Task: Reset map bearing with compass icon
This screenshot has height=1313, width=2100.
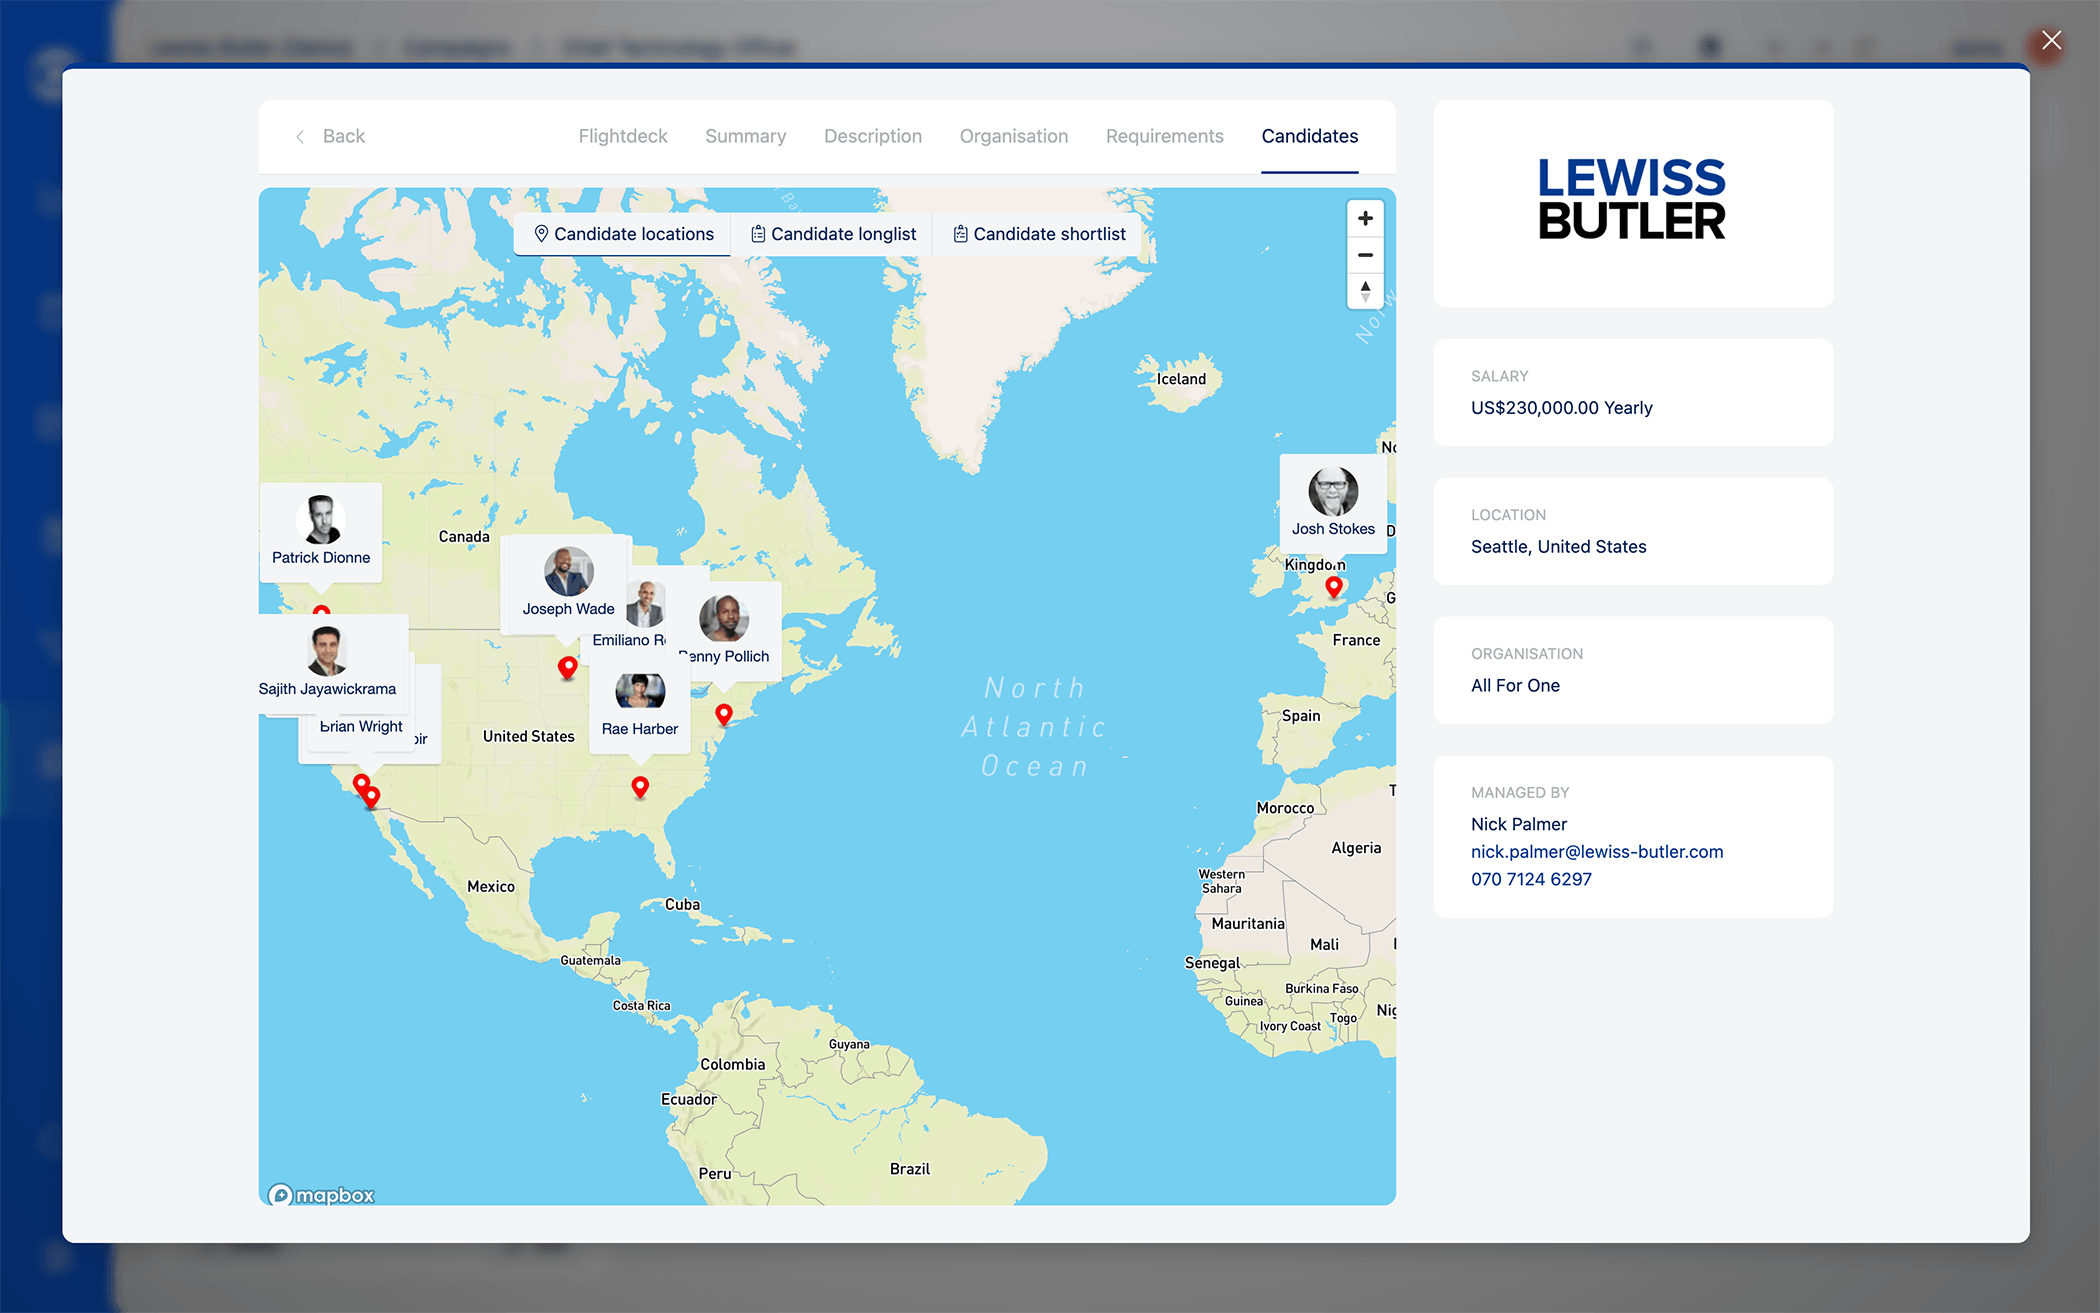Action: [x=1365, y=291]
